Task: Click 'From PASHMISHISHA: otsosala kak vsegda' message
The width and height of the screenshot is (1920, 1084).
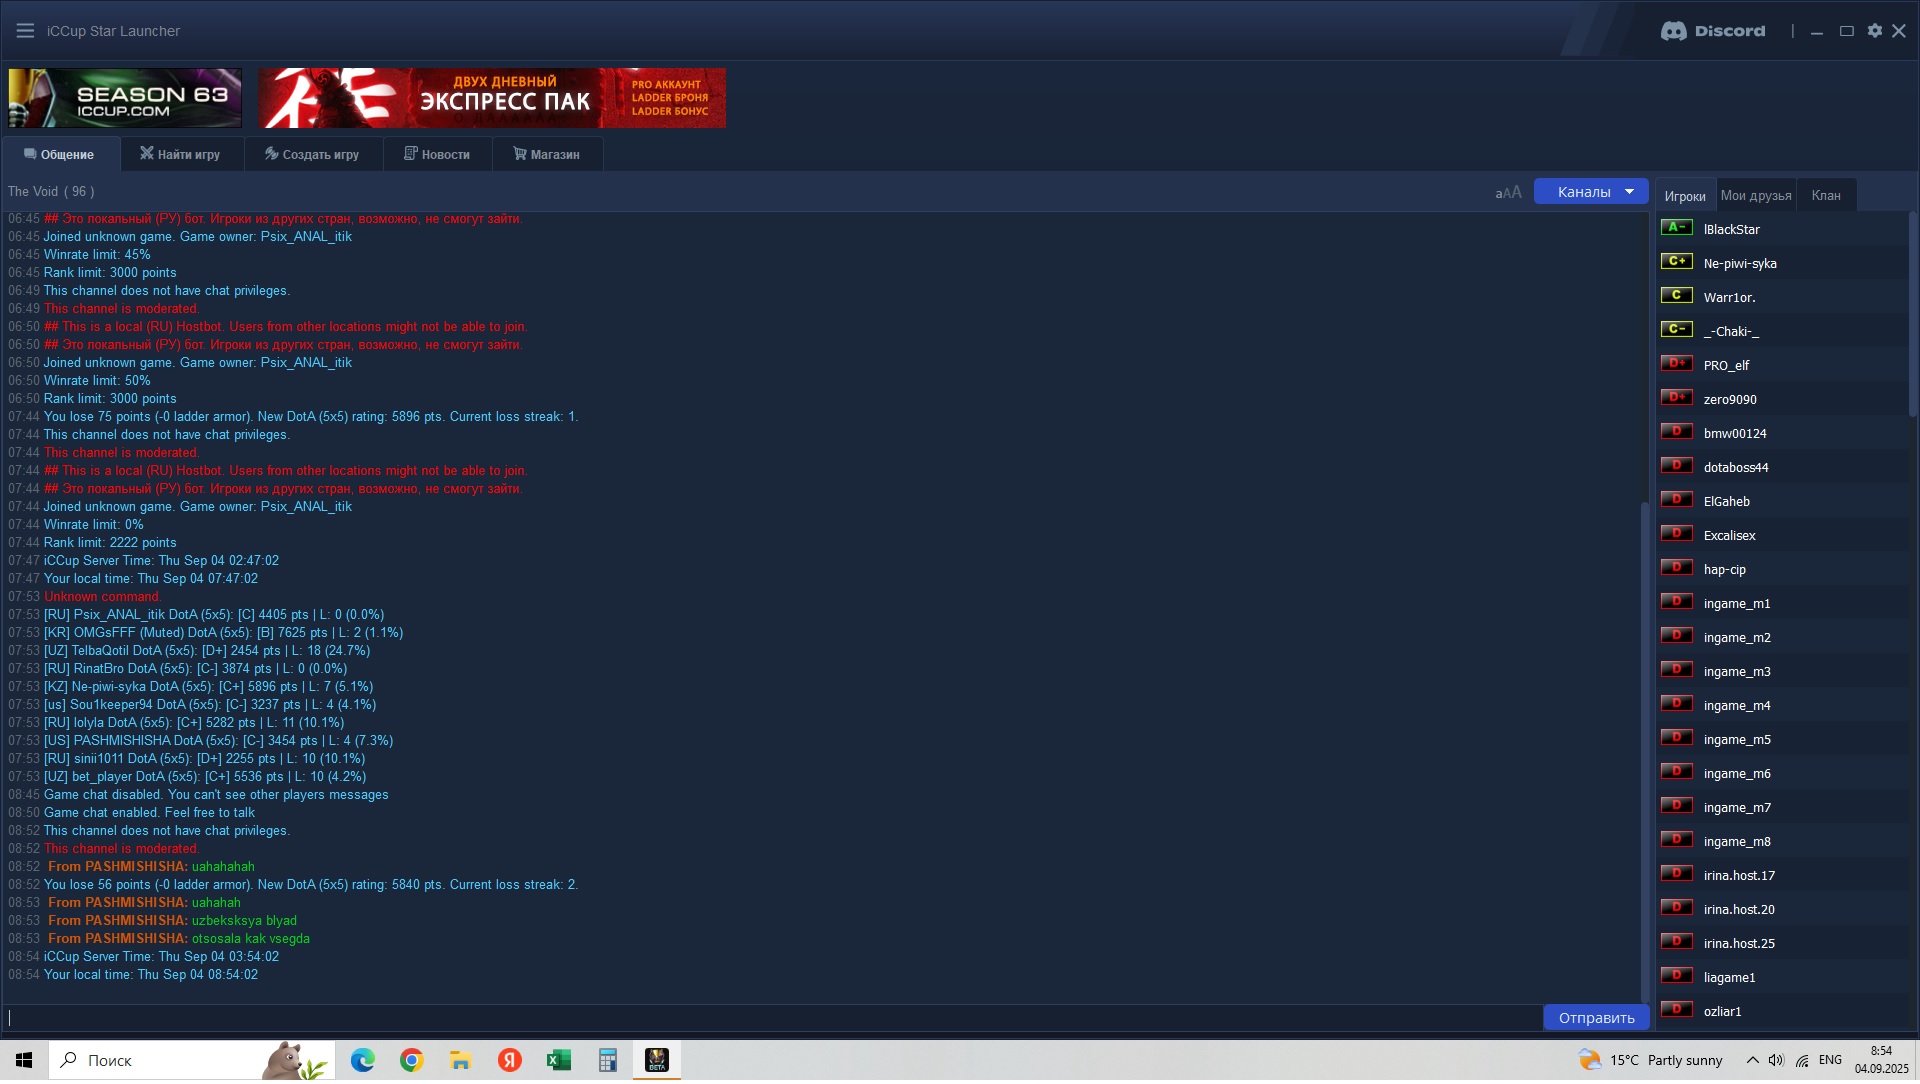Action: [179, 939]
